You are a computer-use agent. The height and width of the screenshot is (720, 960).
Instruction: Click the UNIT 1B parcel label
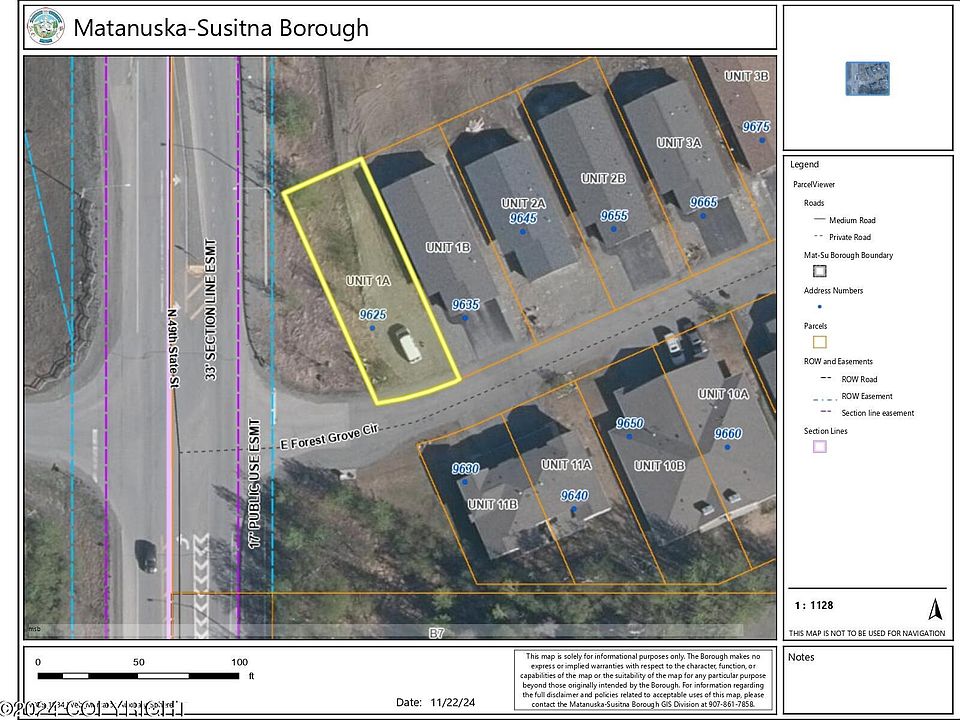(448, 247)
